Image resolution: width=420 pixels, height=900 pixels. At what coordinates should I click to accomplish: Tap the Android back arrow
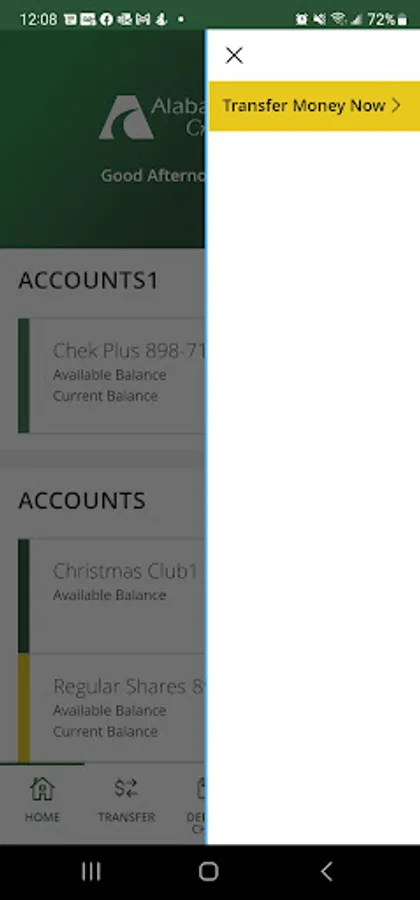tap(326, 871)
